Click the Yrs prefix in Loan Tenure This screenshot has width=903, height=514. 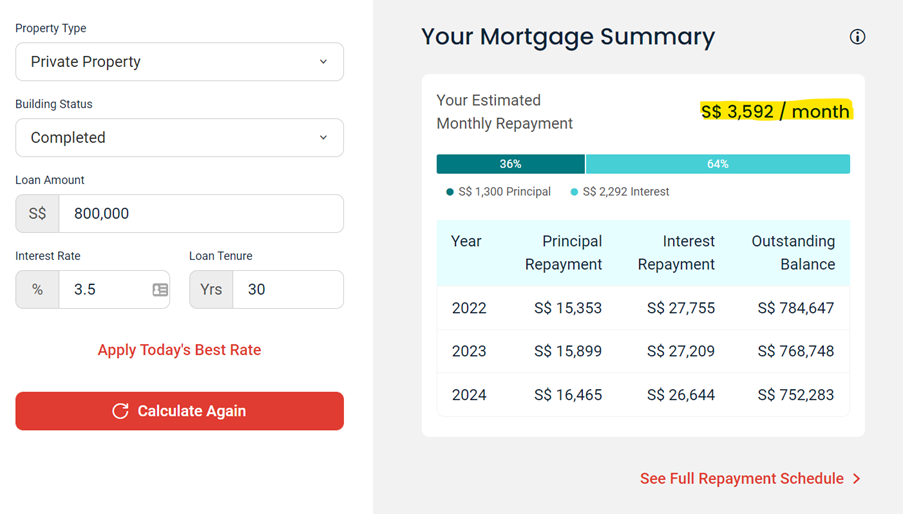pyautogui.click(x=211, y=290)
